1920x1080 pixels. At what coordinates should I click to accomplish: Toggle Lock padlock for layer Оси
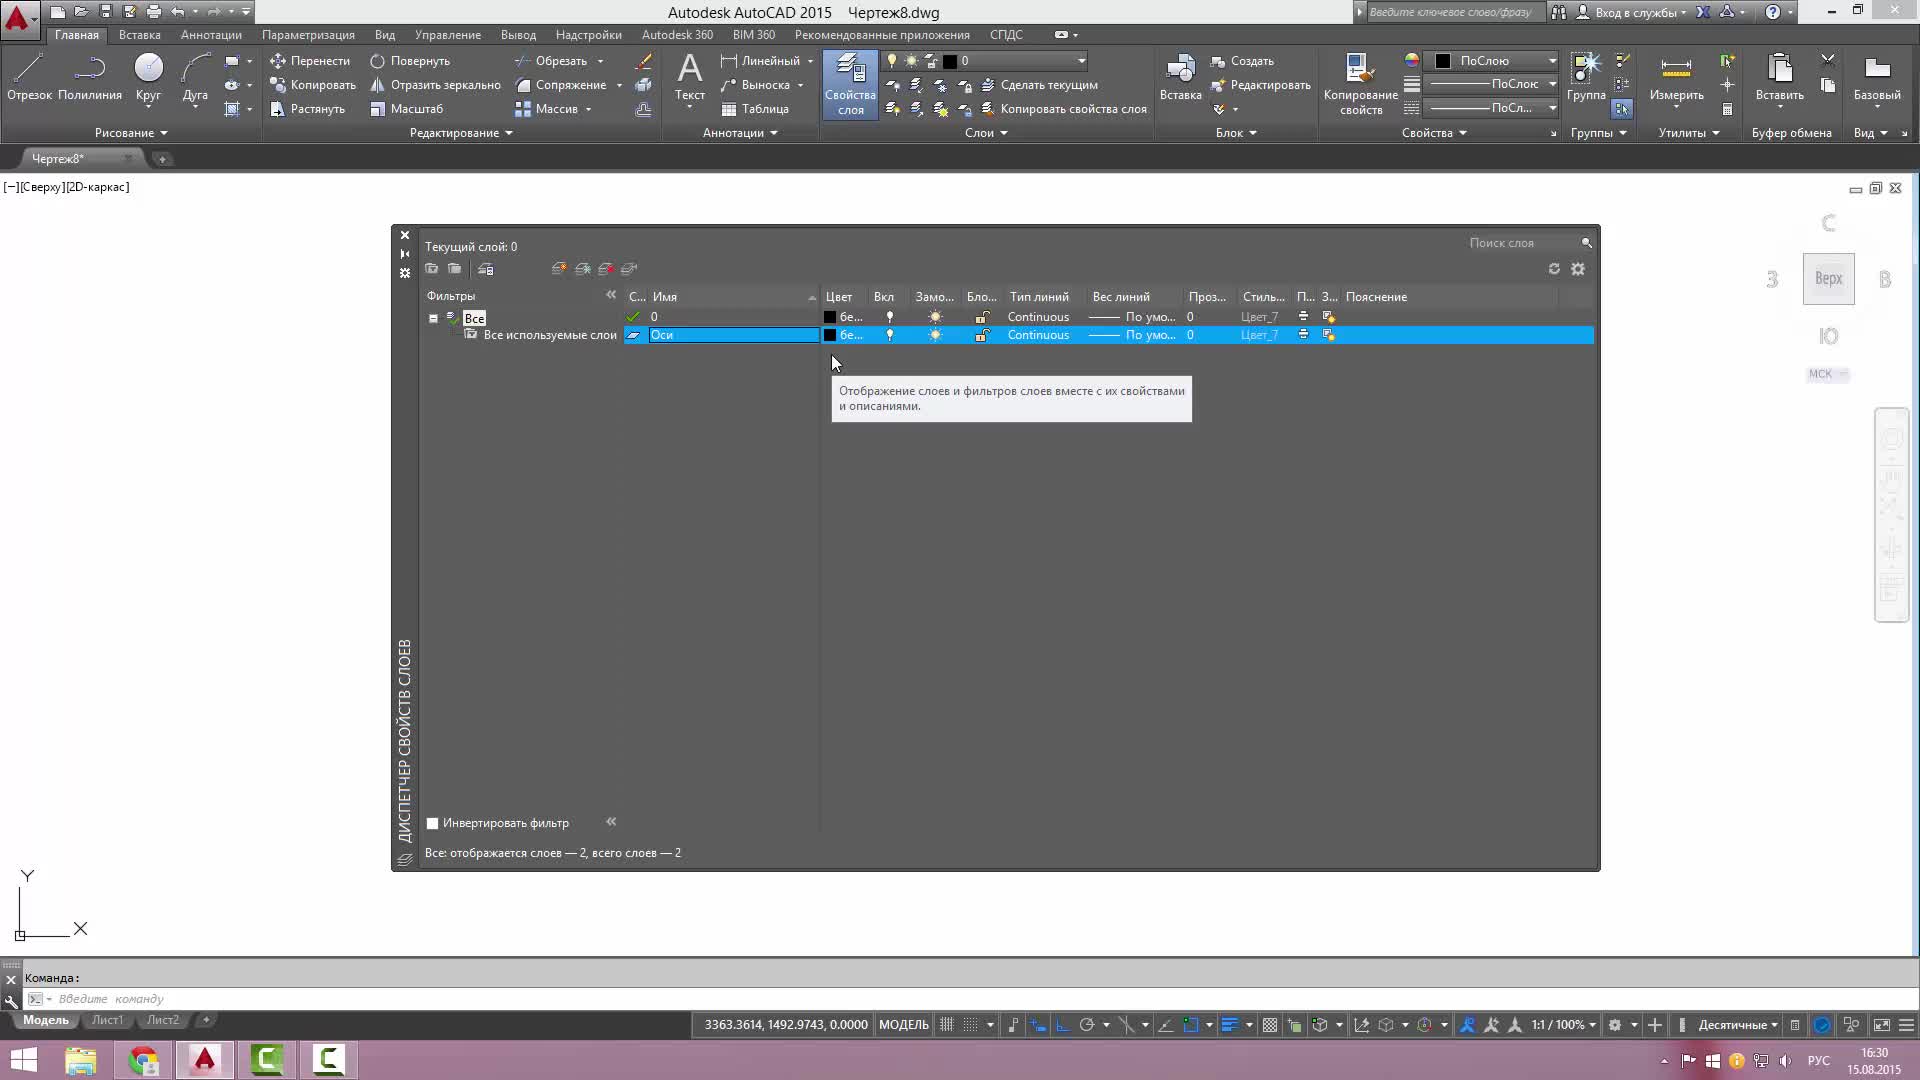coord(982,335)
